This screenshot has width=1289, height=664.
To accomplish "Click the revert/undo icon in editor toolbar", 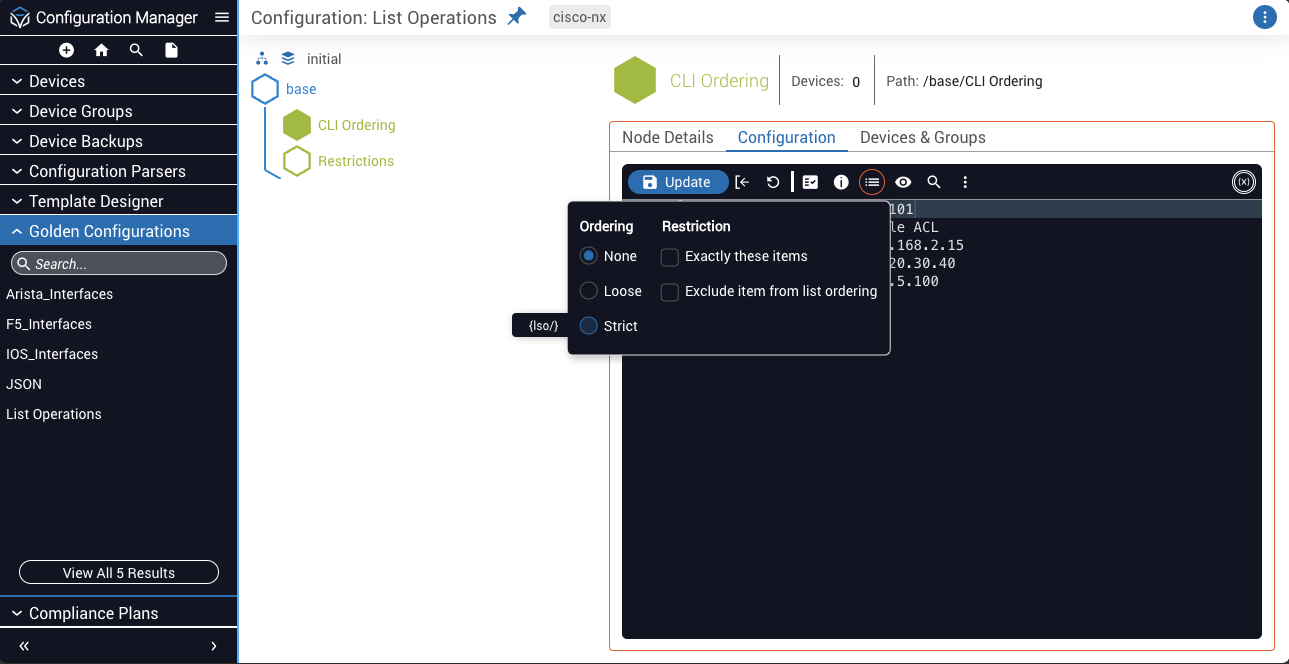I will [x=773, y=182].
